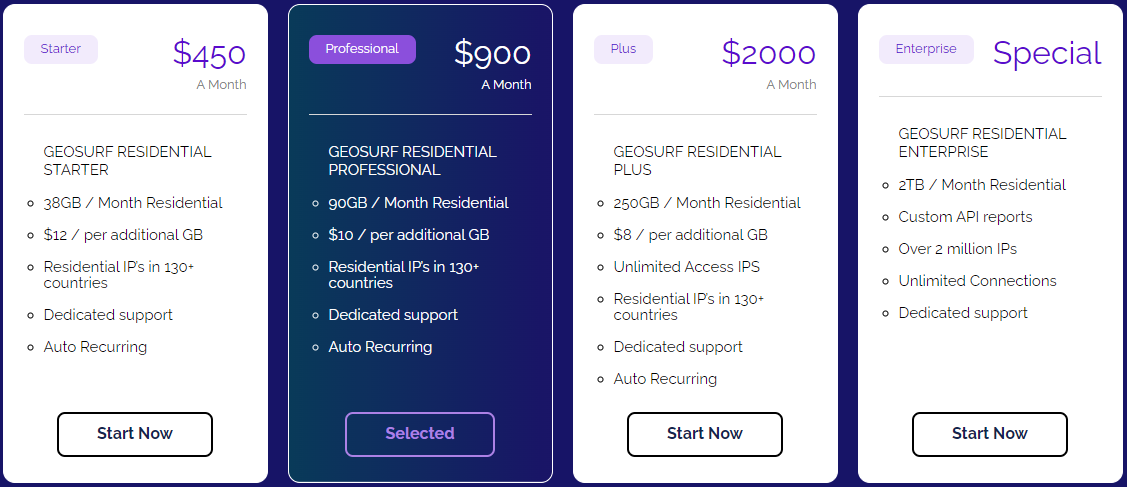Click the $2000 price in Plus
This screenshot has width=1127, height=487.
click(768, 54)
